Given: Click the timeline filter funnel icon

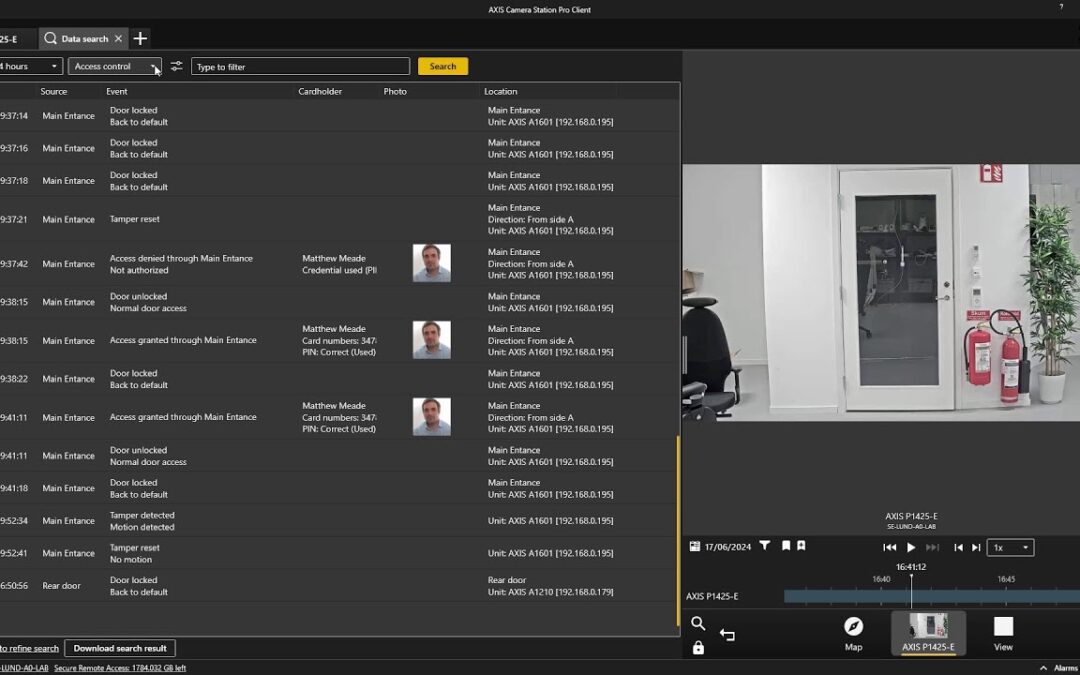Looking at the screenshot, I should coord(765,546).
